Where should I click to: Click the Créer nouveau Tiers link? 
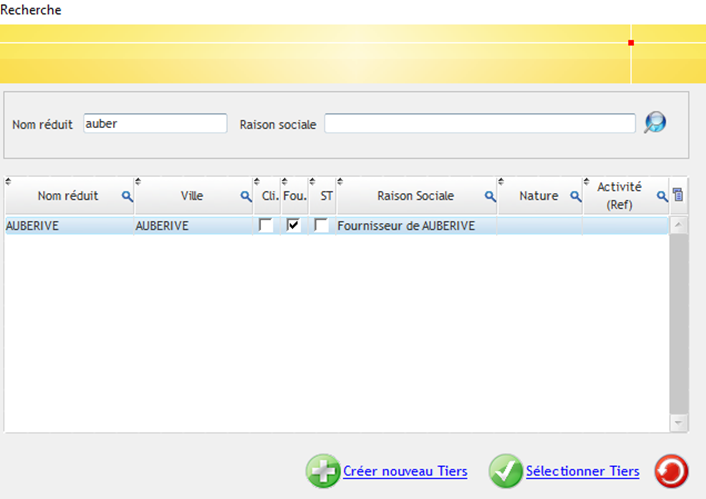[x=404, y=472]
